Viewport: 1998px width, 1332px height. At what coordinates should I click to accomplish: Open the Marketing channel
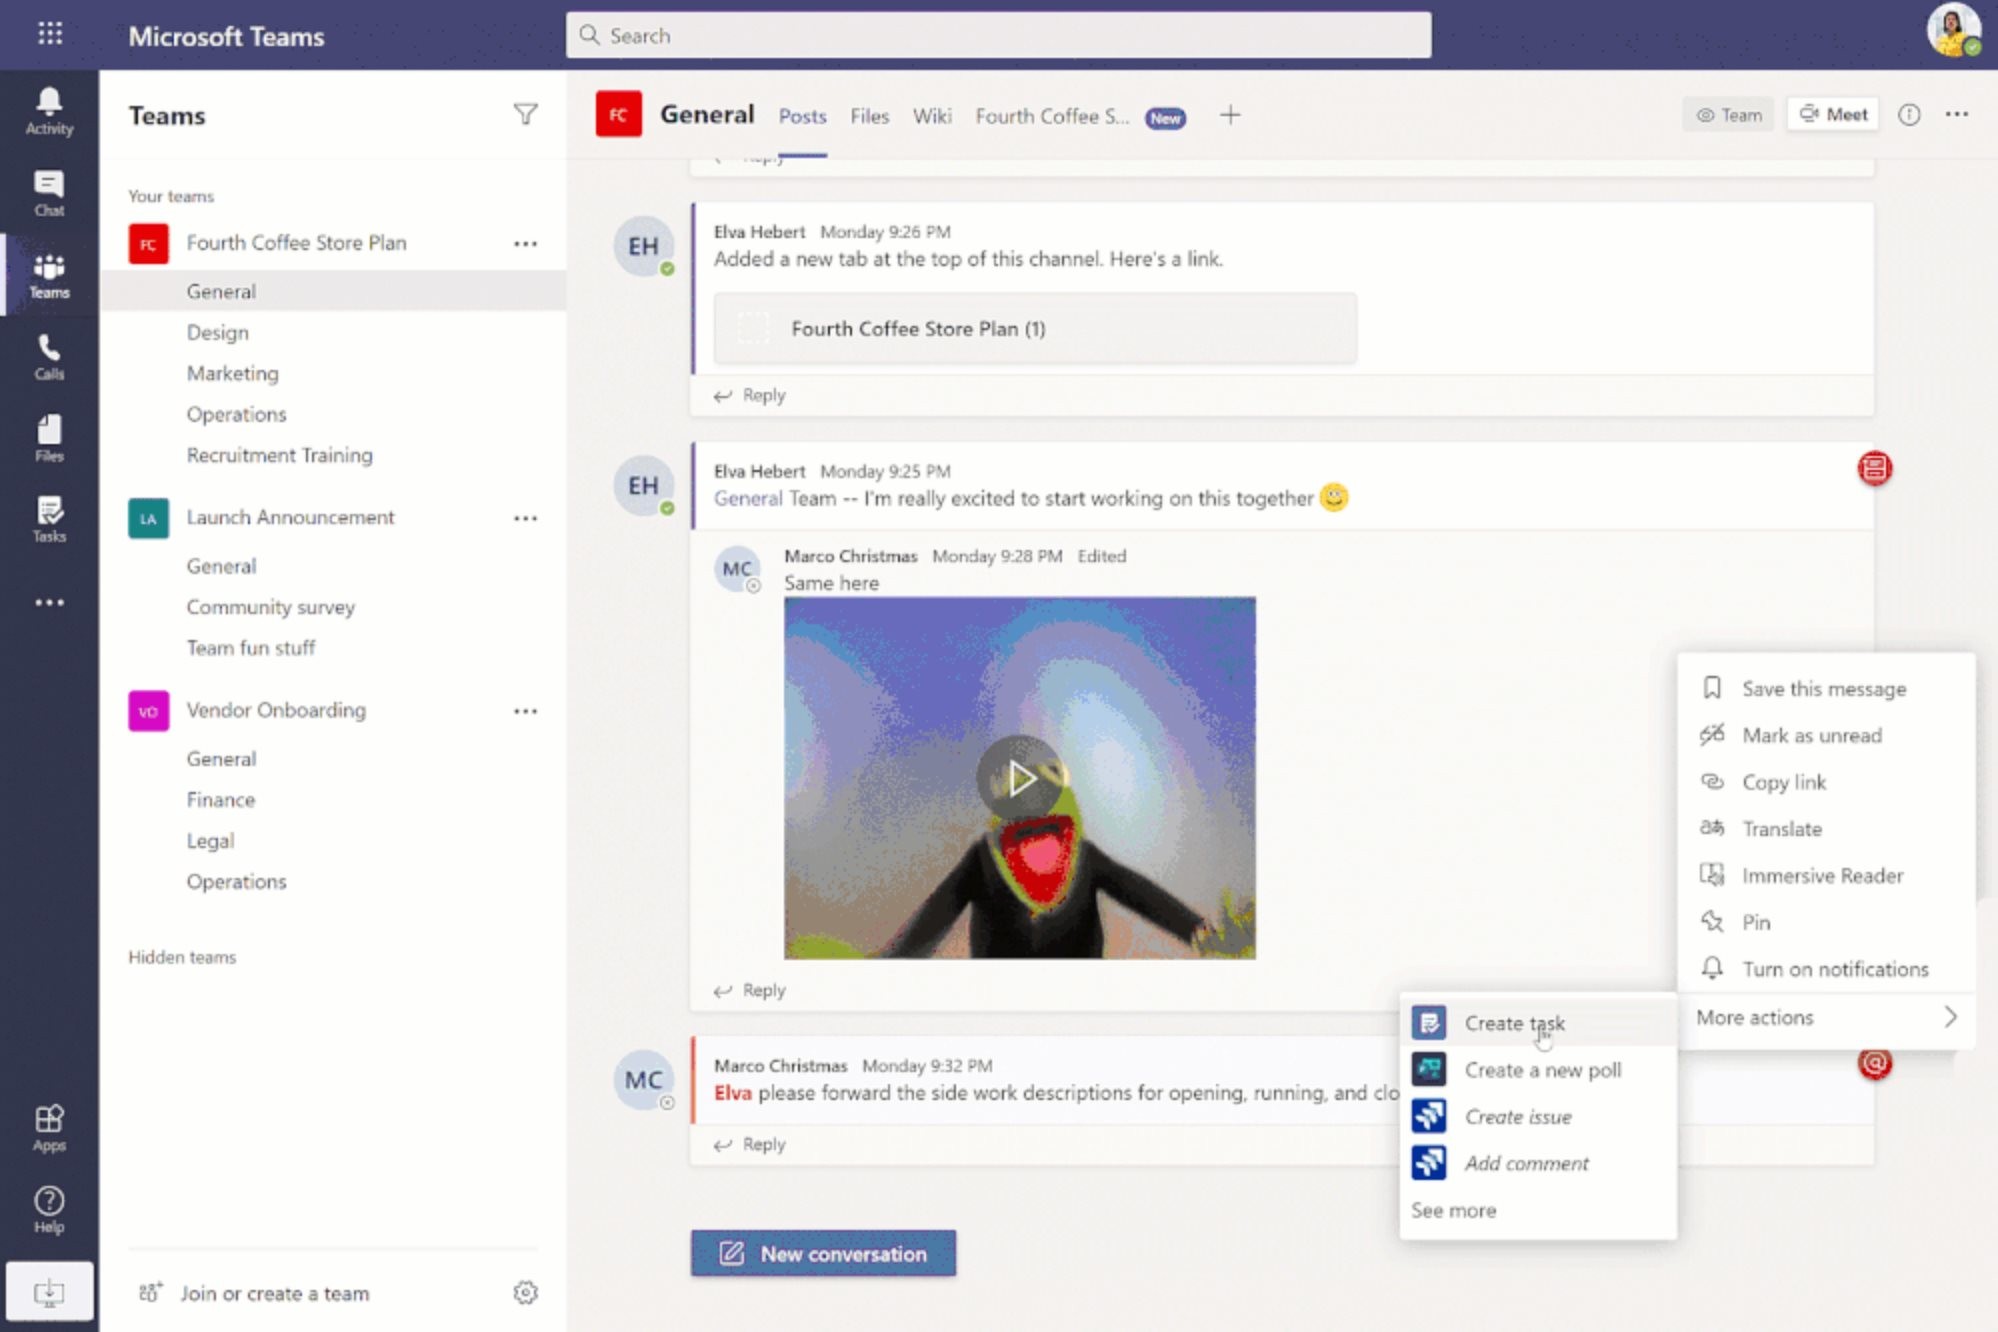(x=232, y=373)
